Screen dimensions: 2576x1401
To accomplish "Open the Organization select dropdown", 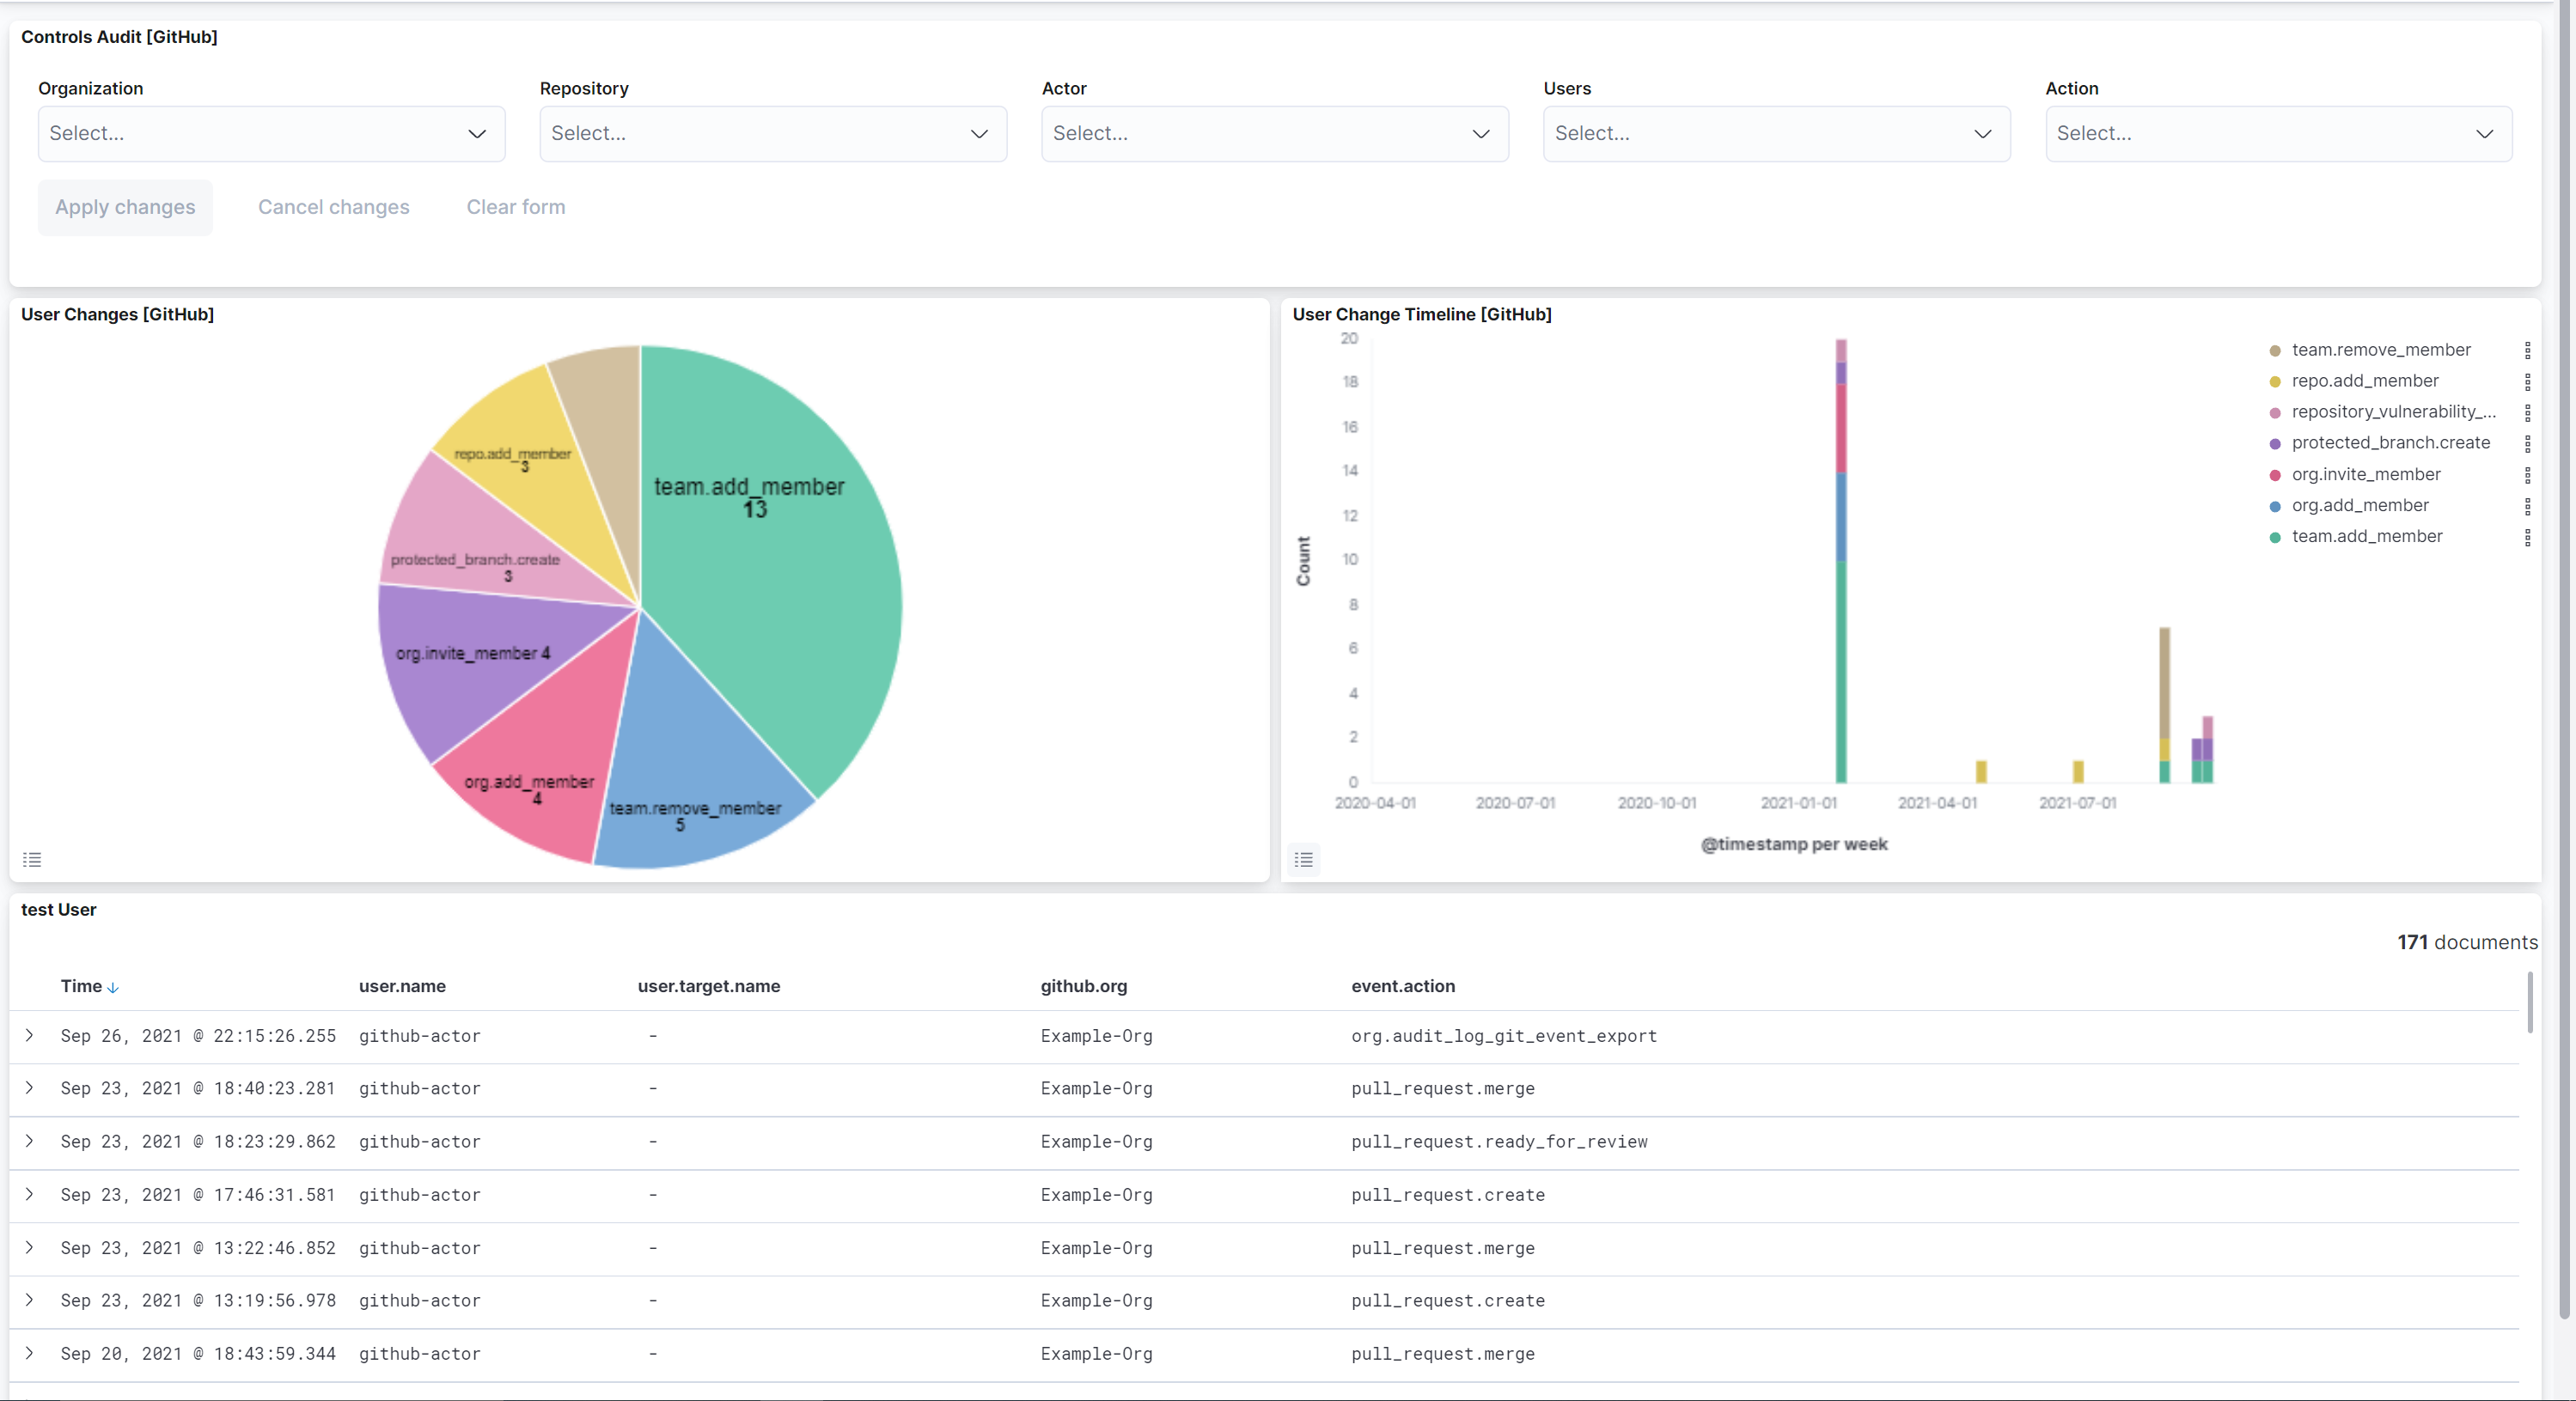I will click(271, 134).
